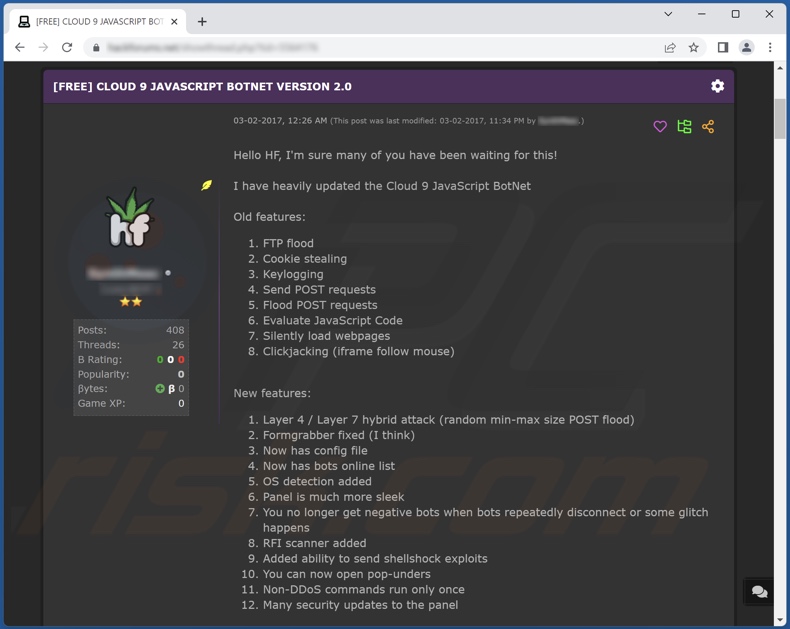Click the blurred modifier username in timestamp
790x629 pixels.
click(558, 121)
